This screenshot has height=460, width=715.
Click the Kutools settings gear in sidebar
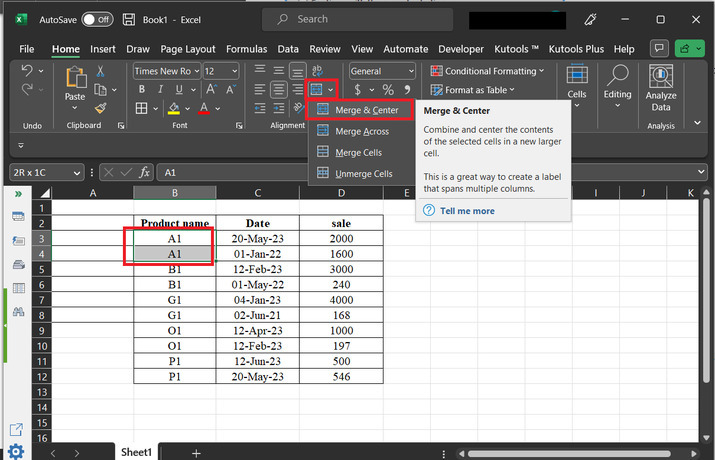pyautogui.click(x=16, y=451)
